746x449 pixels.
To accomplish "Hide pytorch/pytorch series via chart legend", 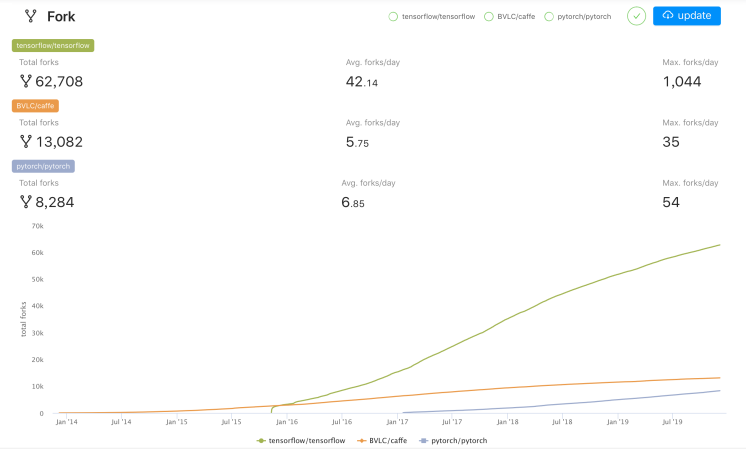I will [x=456, y=439].
